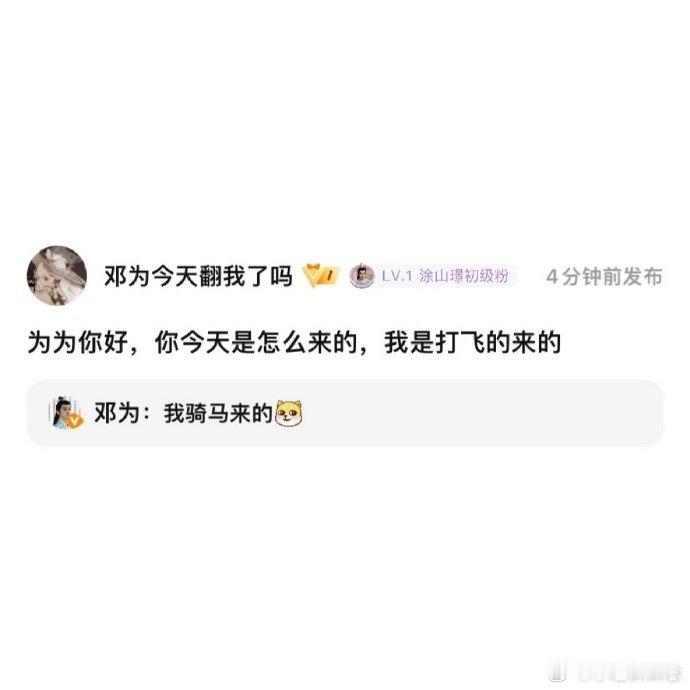Tap the greeting text 为为你好
Viewport: 690px width, 690px height.
pyautogui.click(x=78, y=342)
